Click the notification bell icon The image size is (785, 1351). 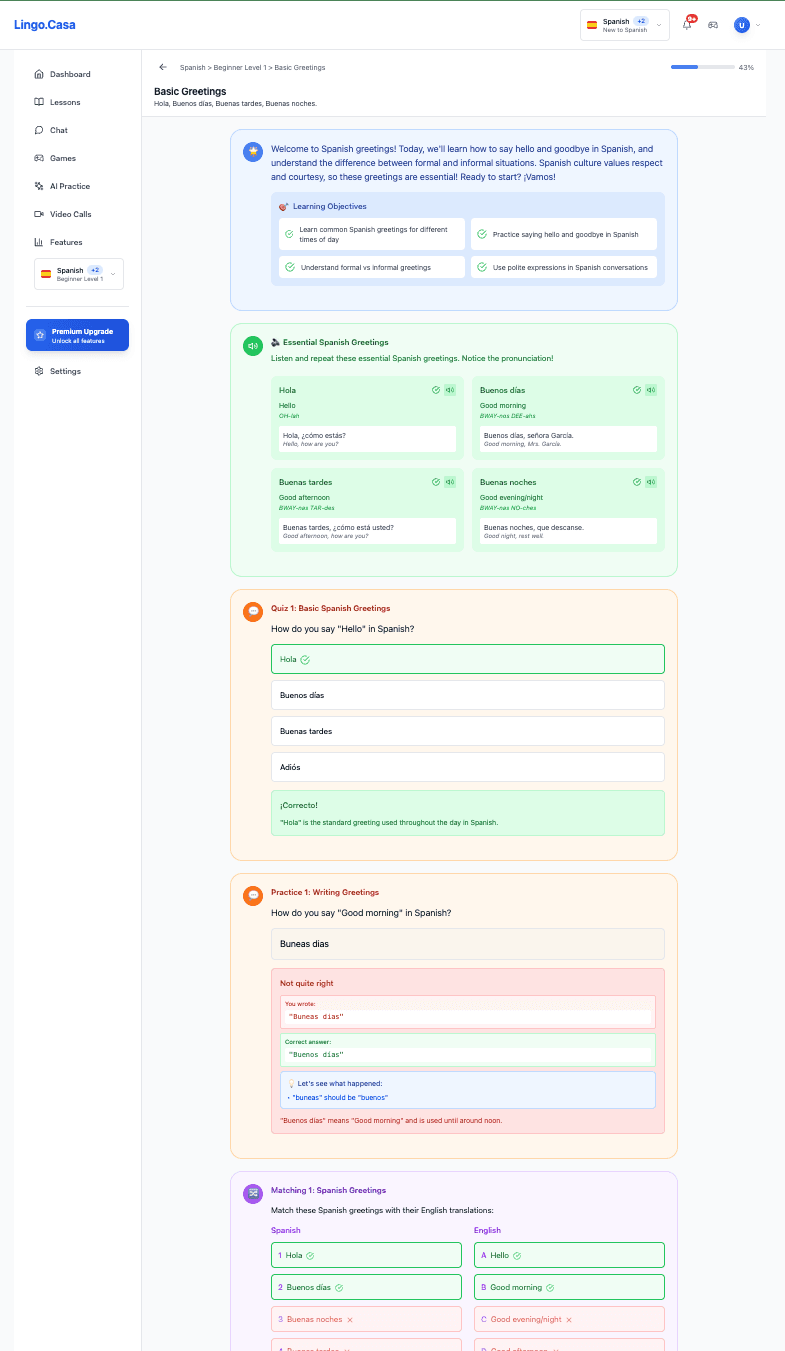click(687, 25)
